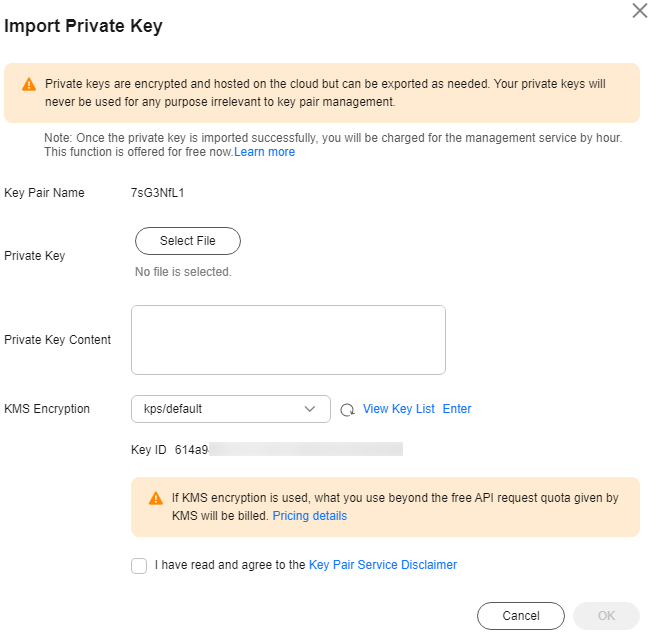Click the KMS Encryption field label

point(47,408)
